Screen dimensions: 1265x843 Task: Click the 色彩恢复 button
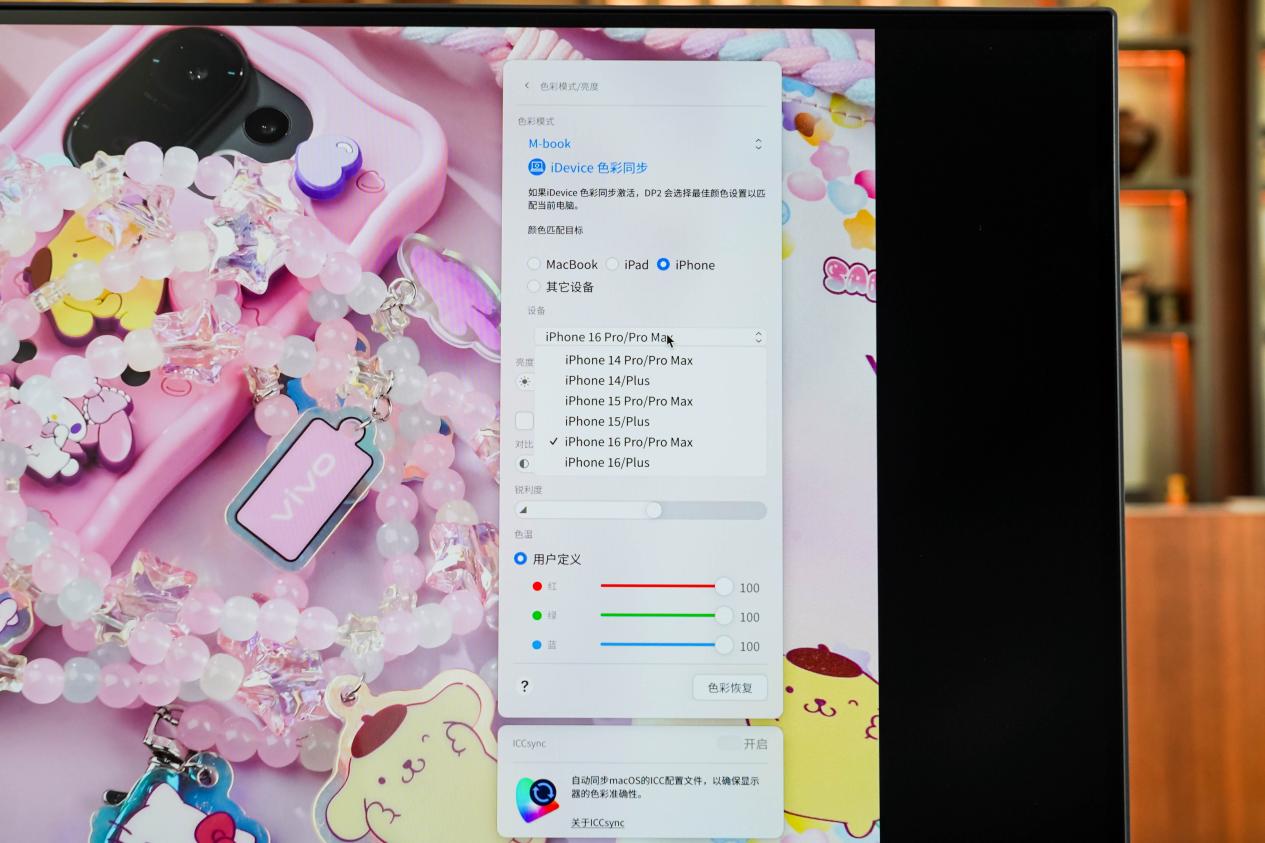730,687
